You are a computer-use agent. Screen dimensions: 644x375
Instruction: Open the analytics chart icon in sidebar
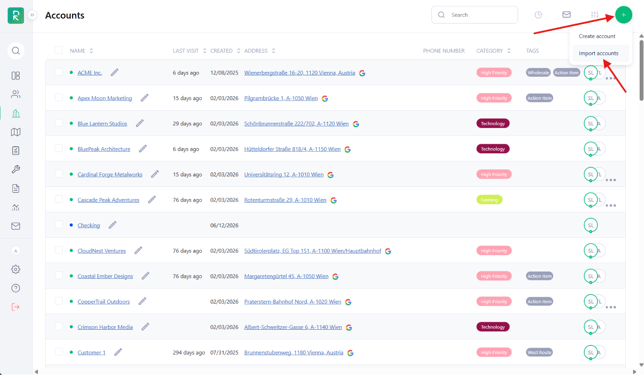(x=16, y=207)
